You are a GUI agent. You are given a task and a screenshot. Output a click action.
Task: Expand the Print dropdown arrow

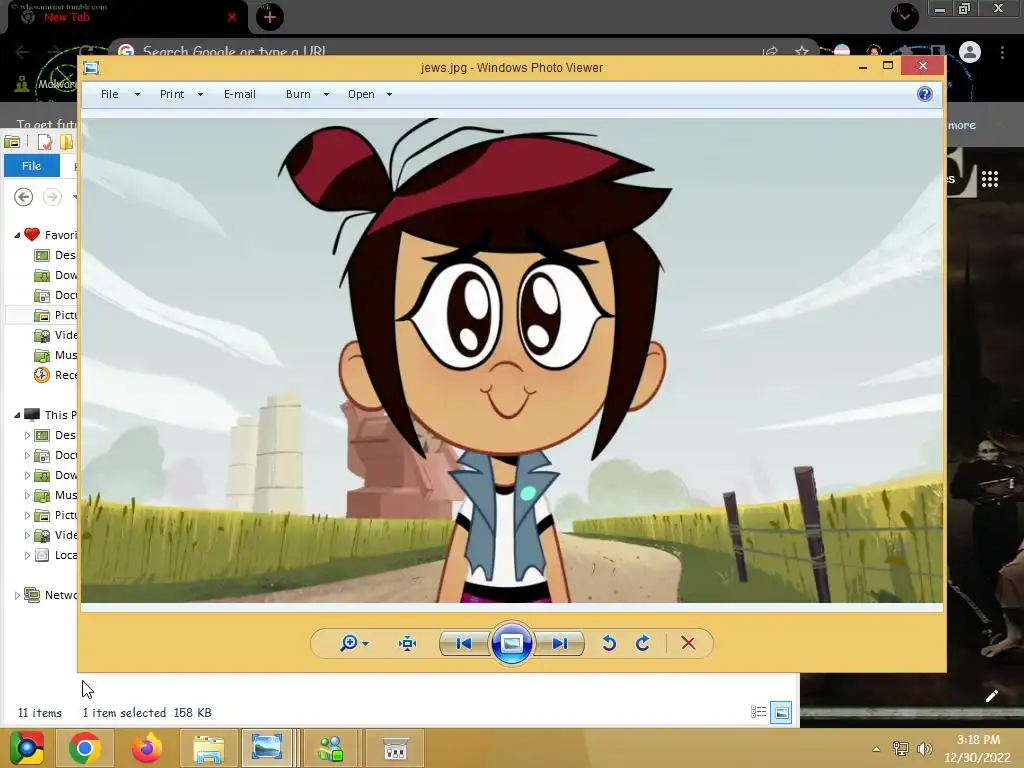coord(200,95)
